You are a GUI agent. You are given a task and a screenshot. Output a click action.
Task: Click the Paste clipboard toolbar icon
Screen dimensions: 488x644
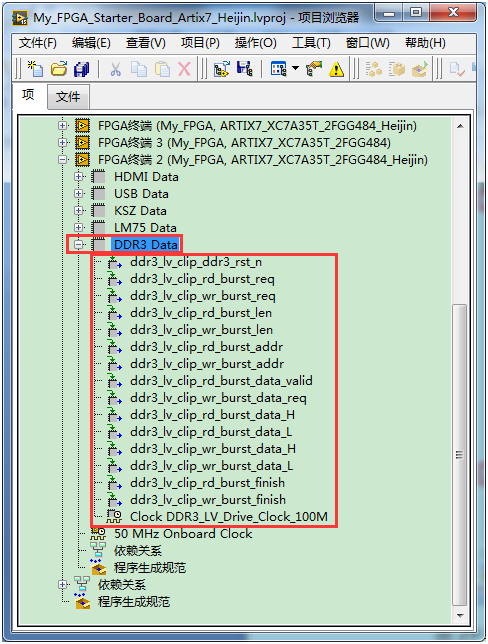[x=162, y=69]
